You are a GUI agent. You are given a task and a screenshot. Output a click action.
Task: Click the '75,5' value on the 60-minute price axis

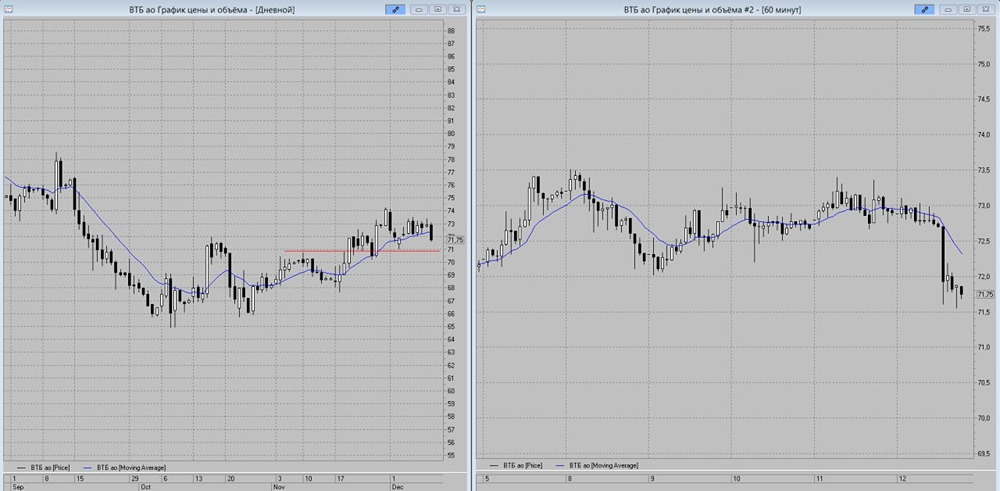point(984,29)
